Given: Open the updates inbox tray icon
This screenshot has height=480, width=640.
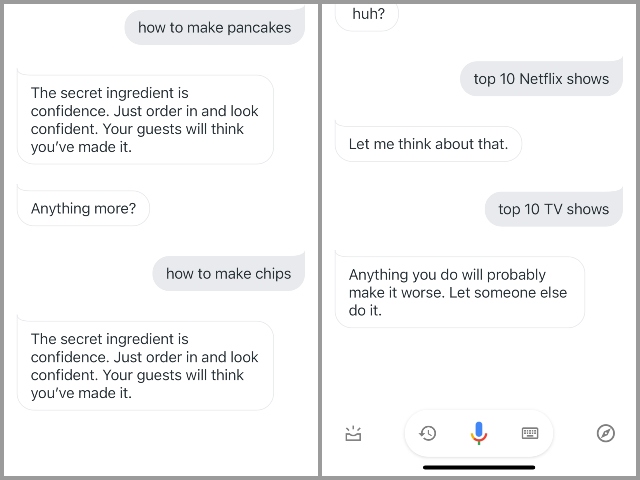Looking at the screenshot, I should [353, 433].
